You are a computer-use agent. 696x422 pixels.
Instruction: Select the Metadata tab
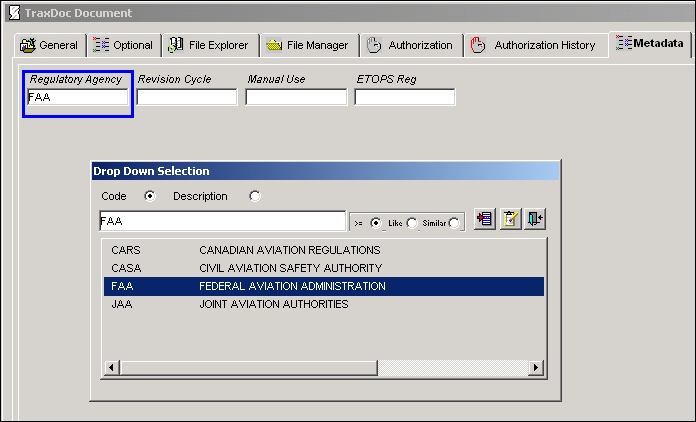click(x=649, y=43)
